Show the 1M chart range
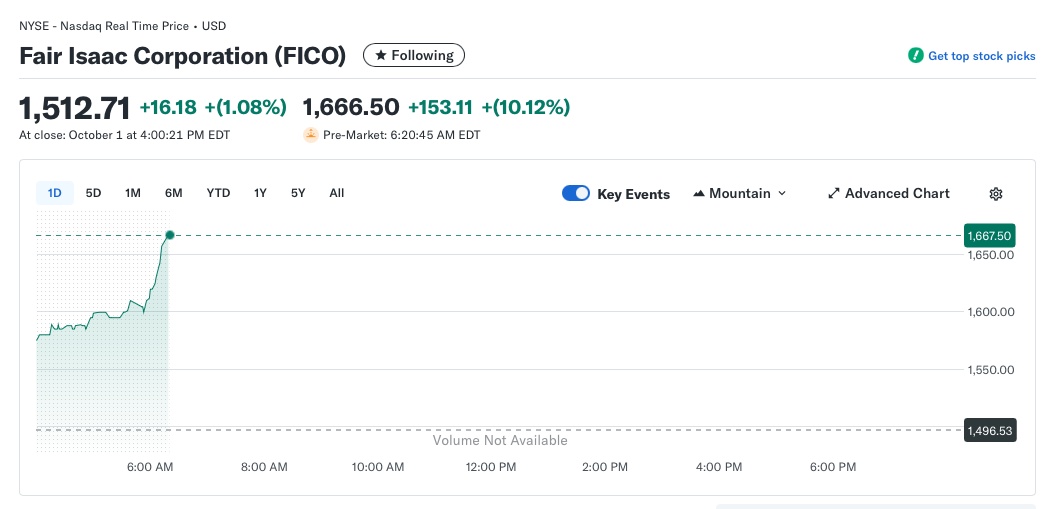The width and height of the screenshot is (1053, 509). [x=133, y=193]
